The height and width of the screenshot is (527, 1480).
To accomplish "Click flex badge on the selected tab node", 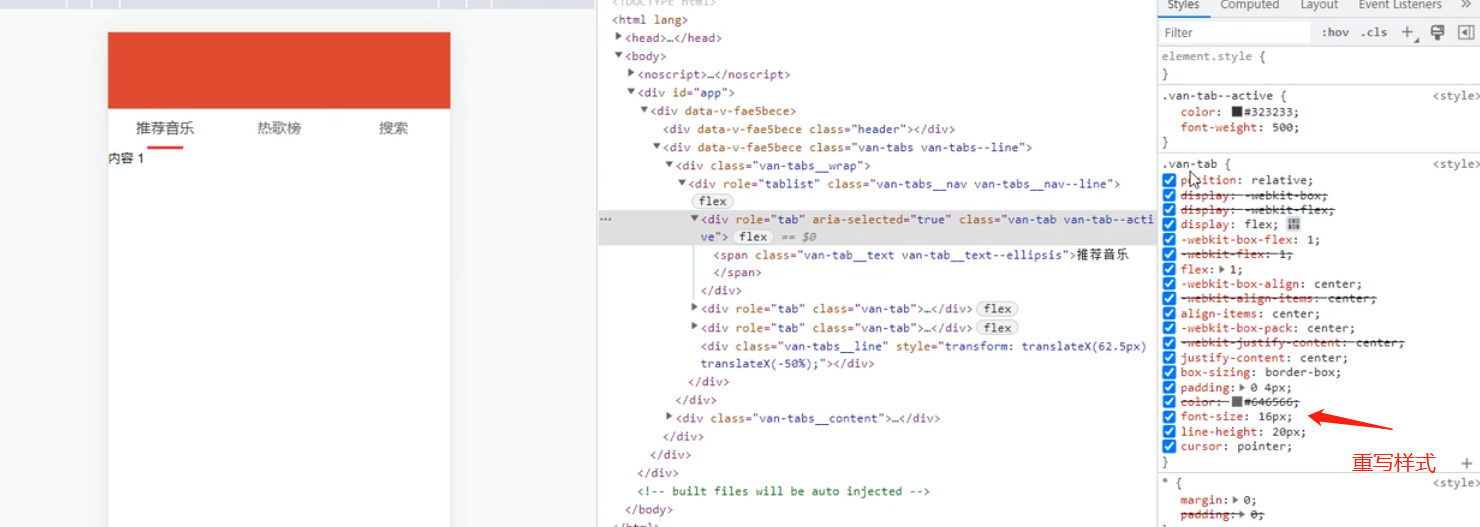I will click(x=753, y=237).
